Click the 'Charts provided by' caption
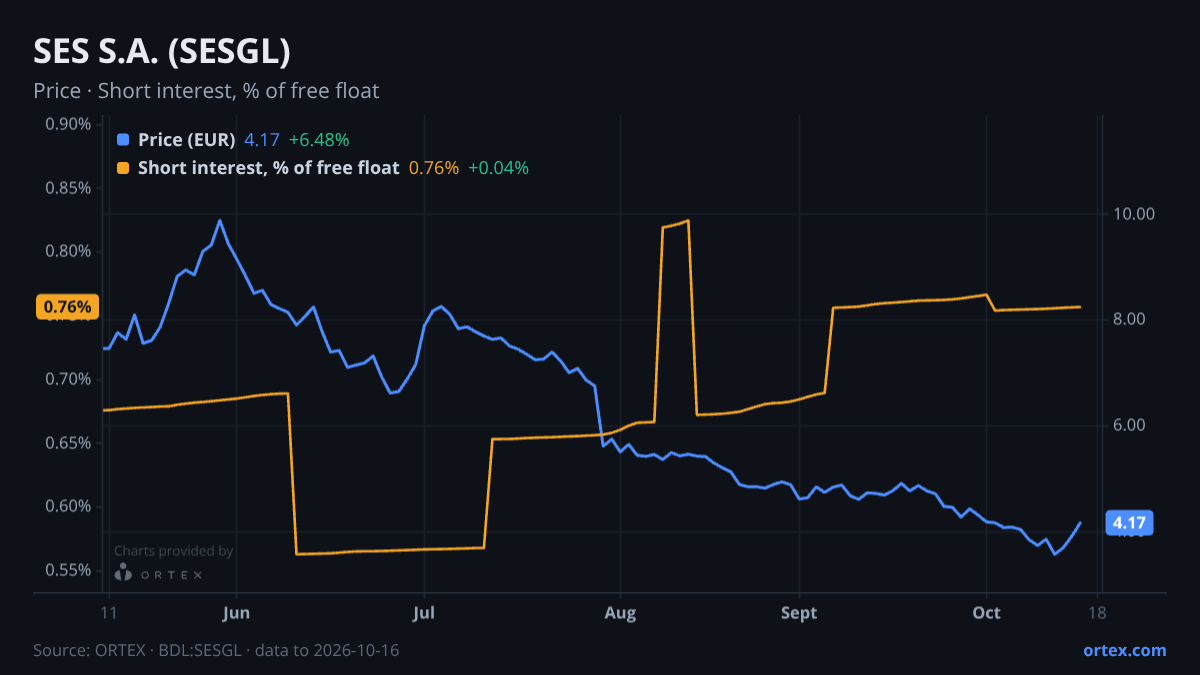This screenshot has height=675, width=1200. [174, 550]
